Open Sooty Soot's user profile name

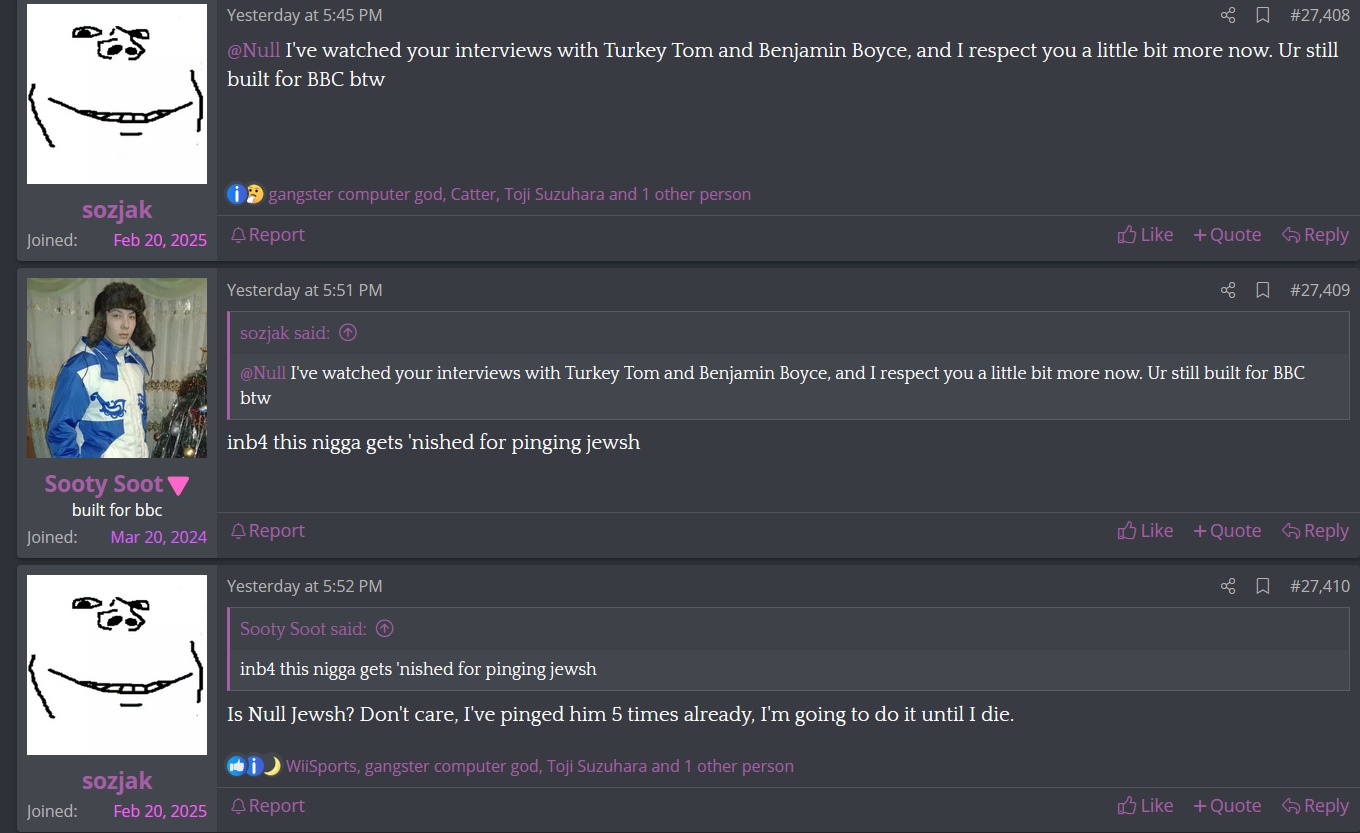coord(104,484)
